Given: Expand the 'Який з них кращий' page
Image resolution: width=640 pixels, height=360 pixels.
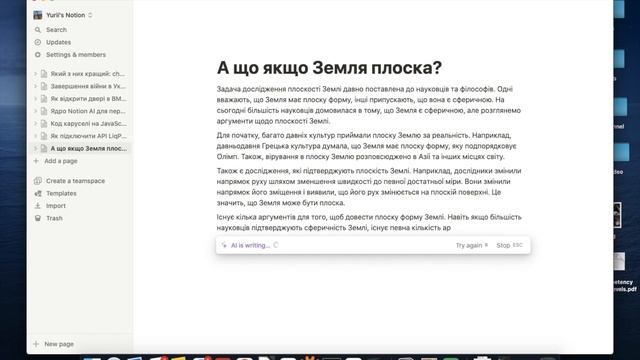Looking at the screenshot, I should click(x=36, y=74).
